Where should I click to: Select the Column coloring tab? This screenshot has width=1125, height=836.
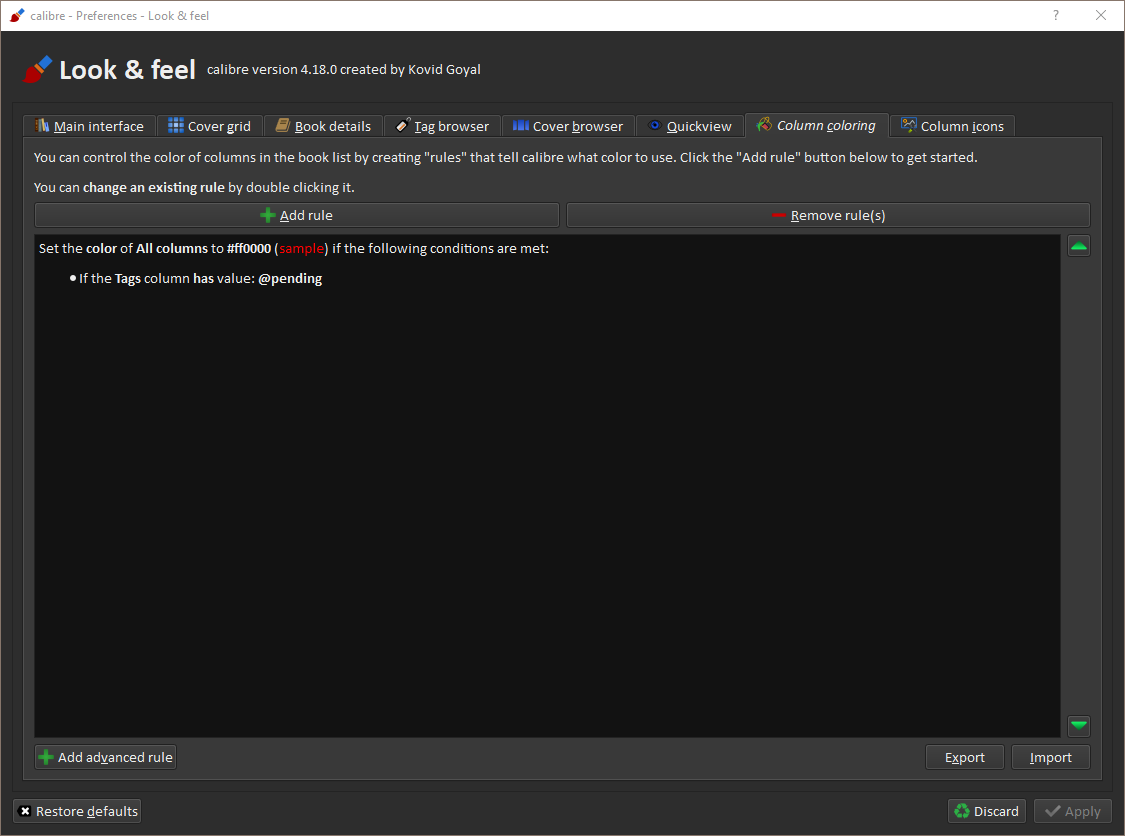click(x=816, y=126)
